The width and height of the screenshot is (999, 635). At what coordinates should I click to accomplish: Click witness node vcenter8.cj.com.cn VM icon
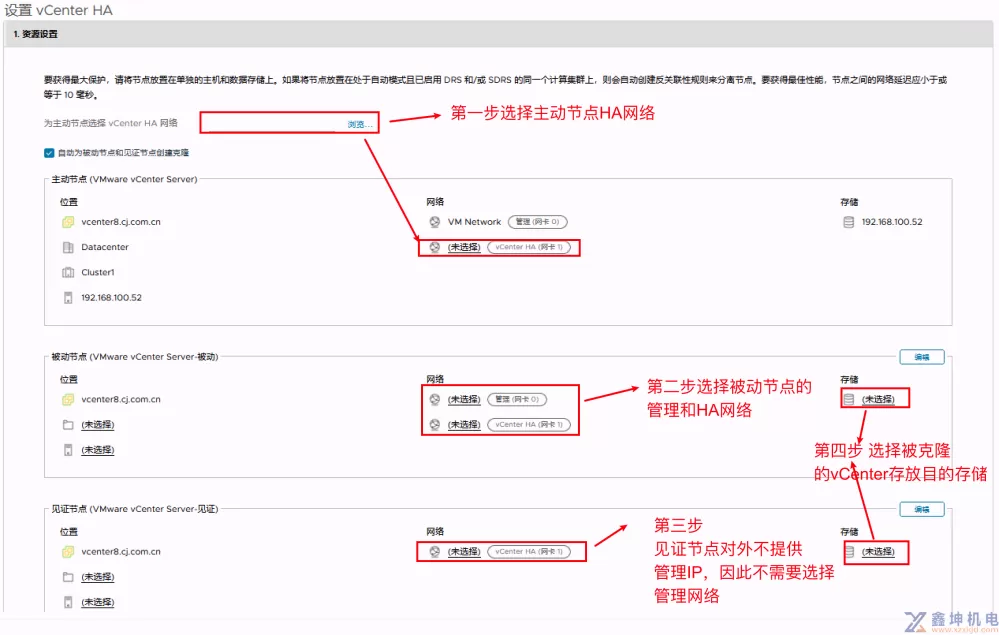click(x=68, y=552)
